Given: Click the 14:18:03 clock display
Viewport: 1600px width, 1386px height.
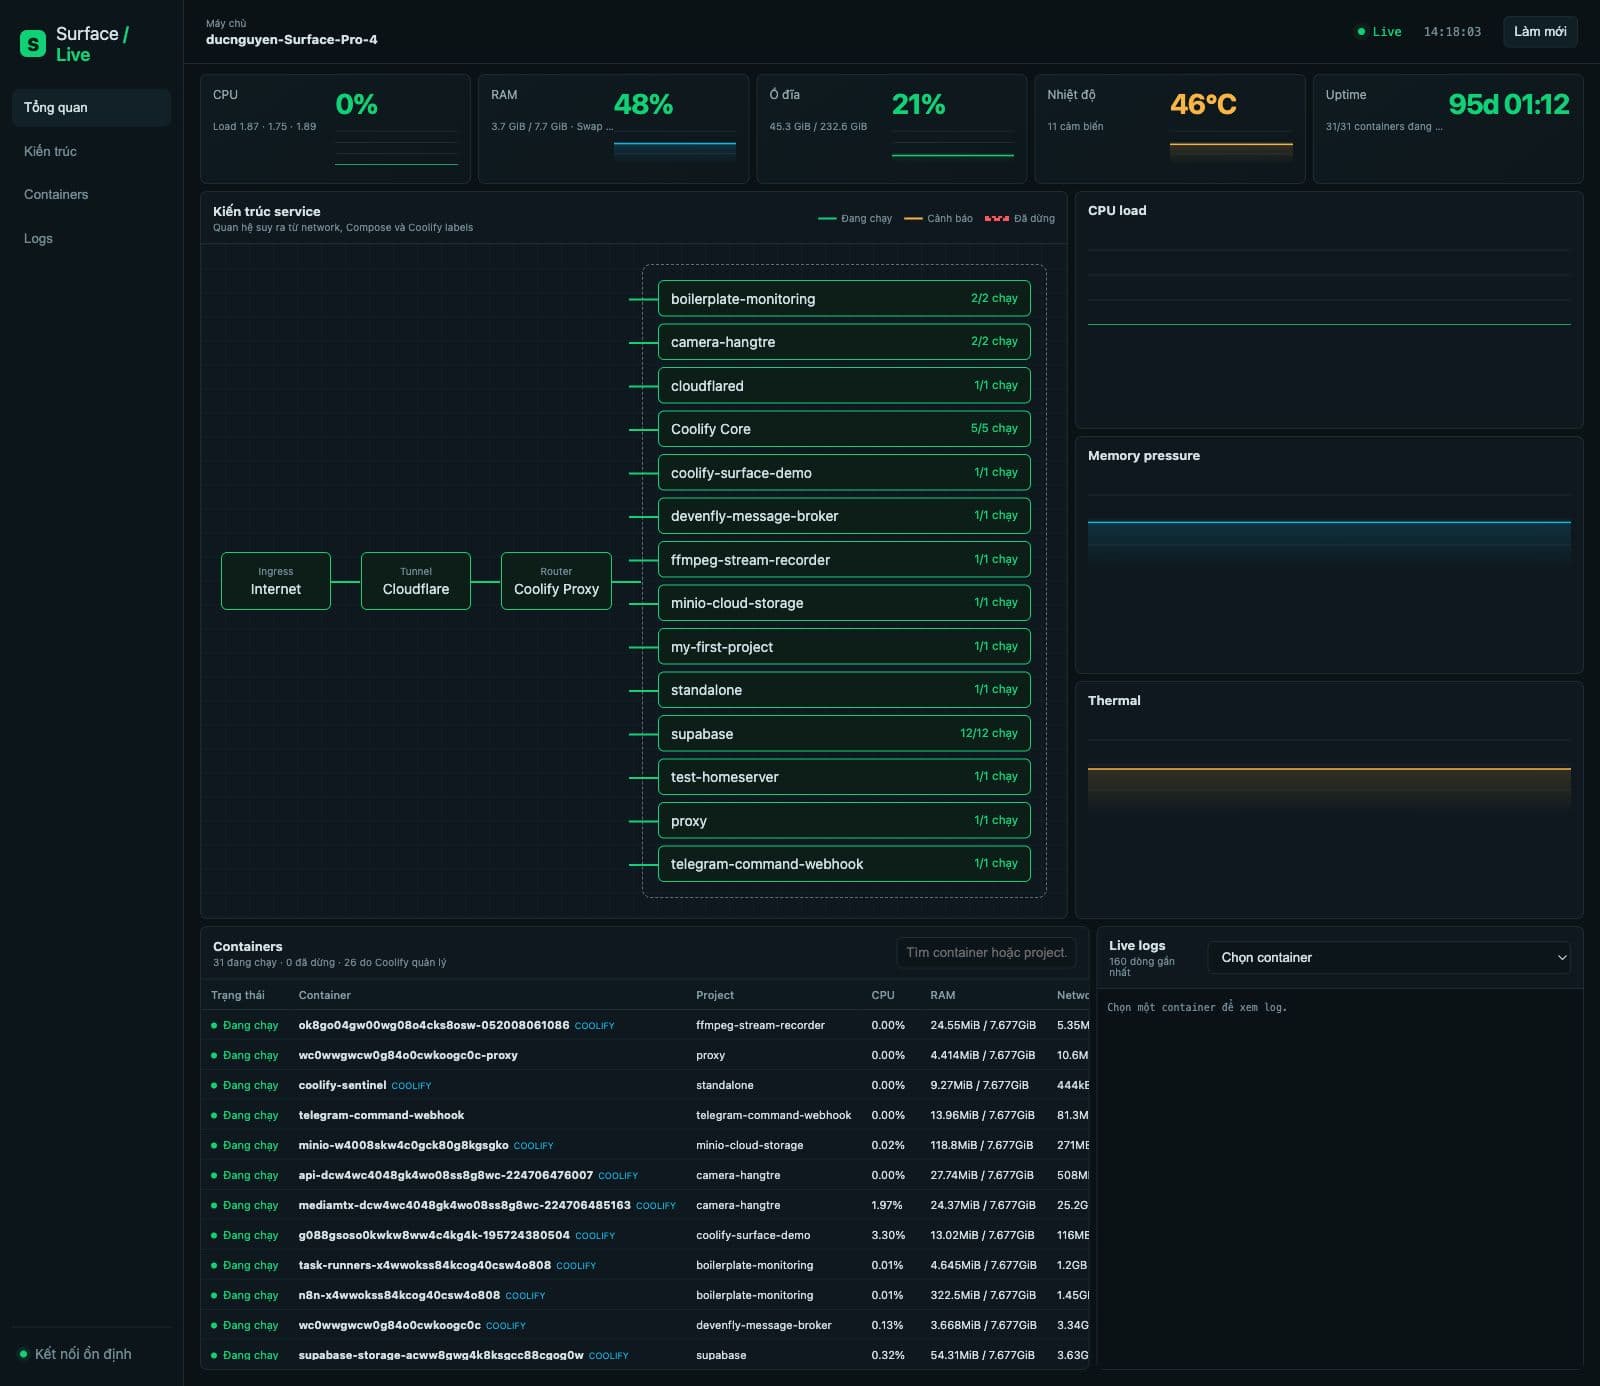Looking at the screenshot, I should pos(1452,32).
